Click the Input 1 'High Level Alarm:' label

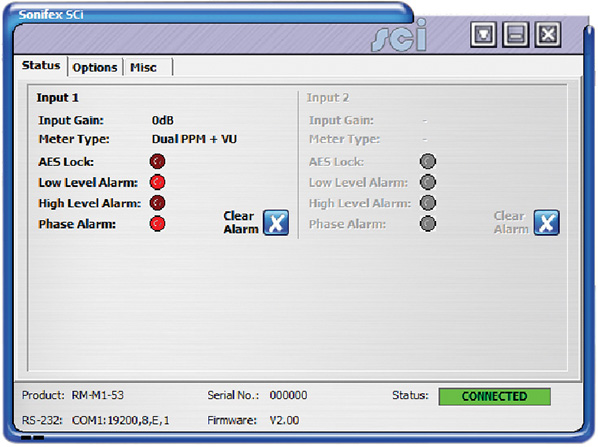click(90, 203)
